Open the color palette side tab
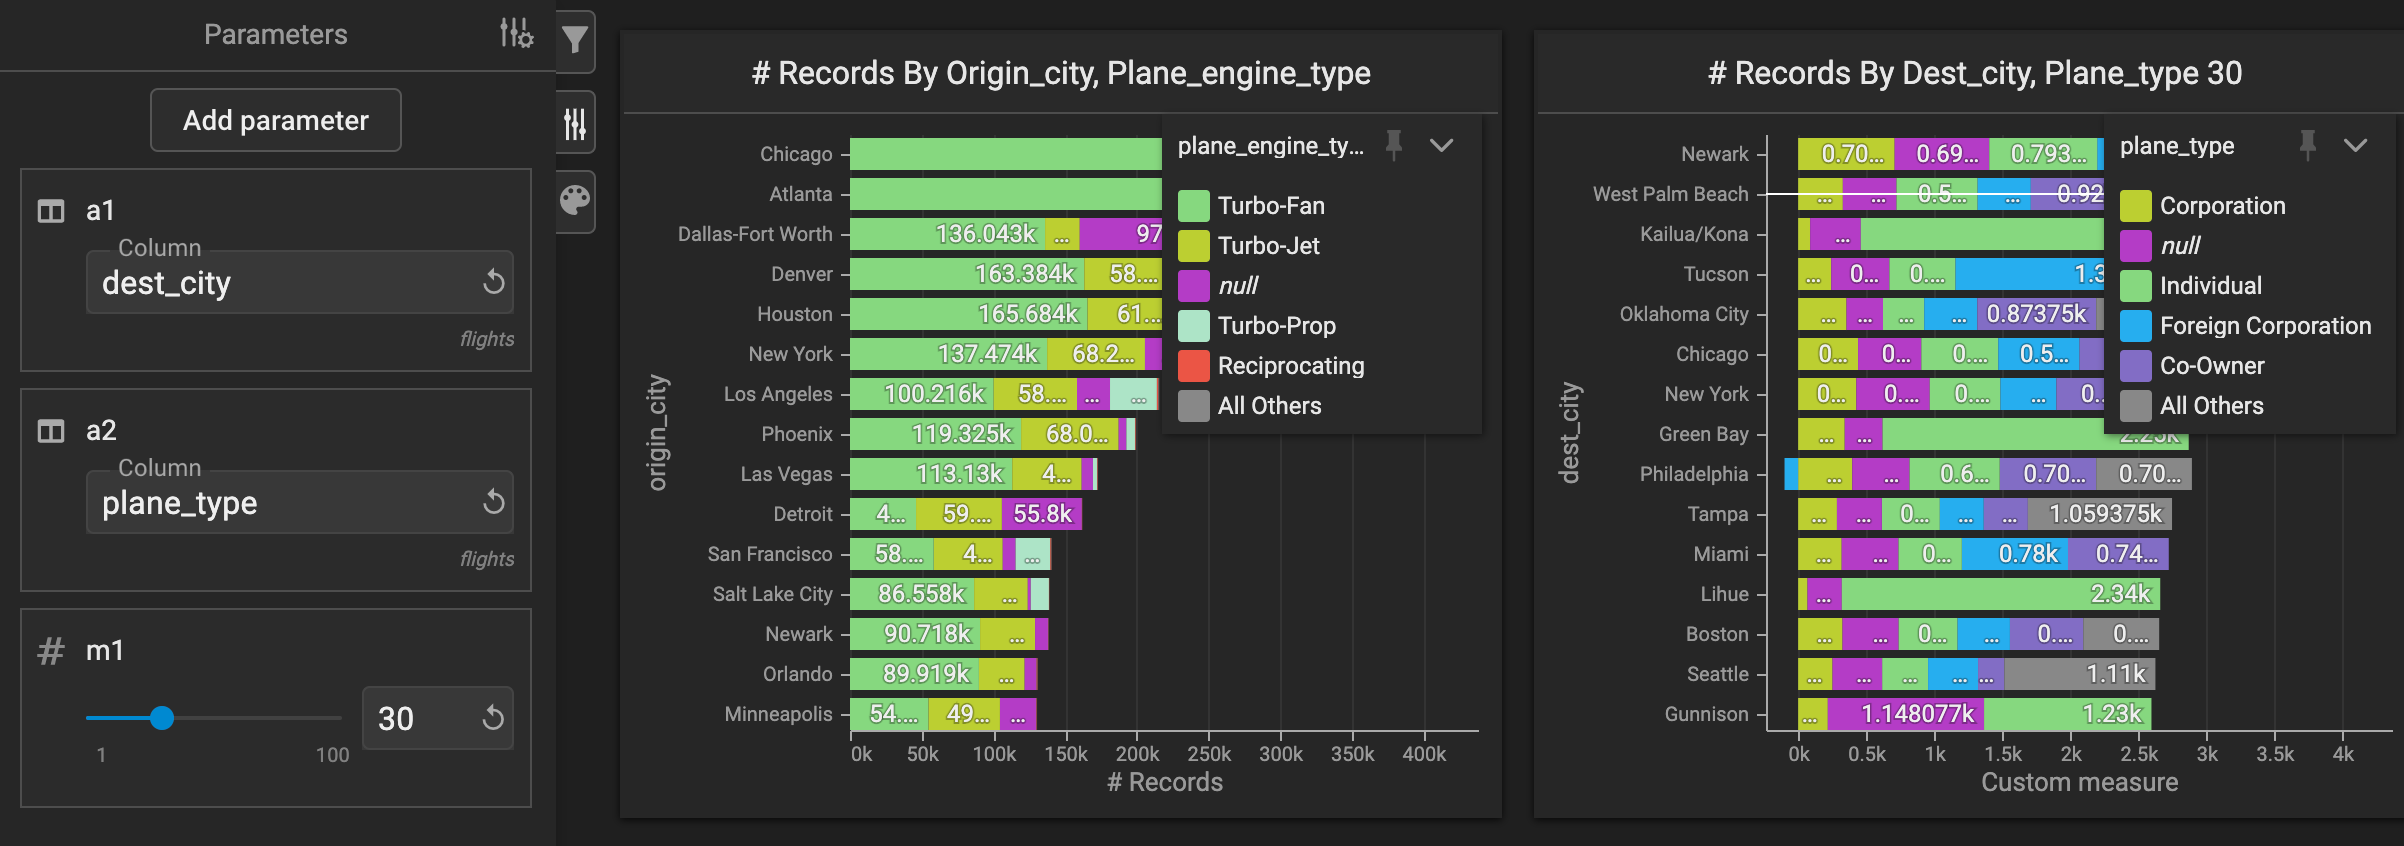 pos(575,201)
